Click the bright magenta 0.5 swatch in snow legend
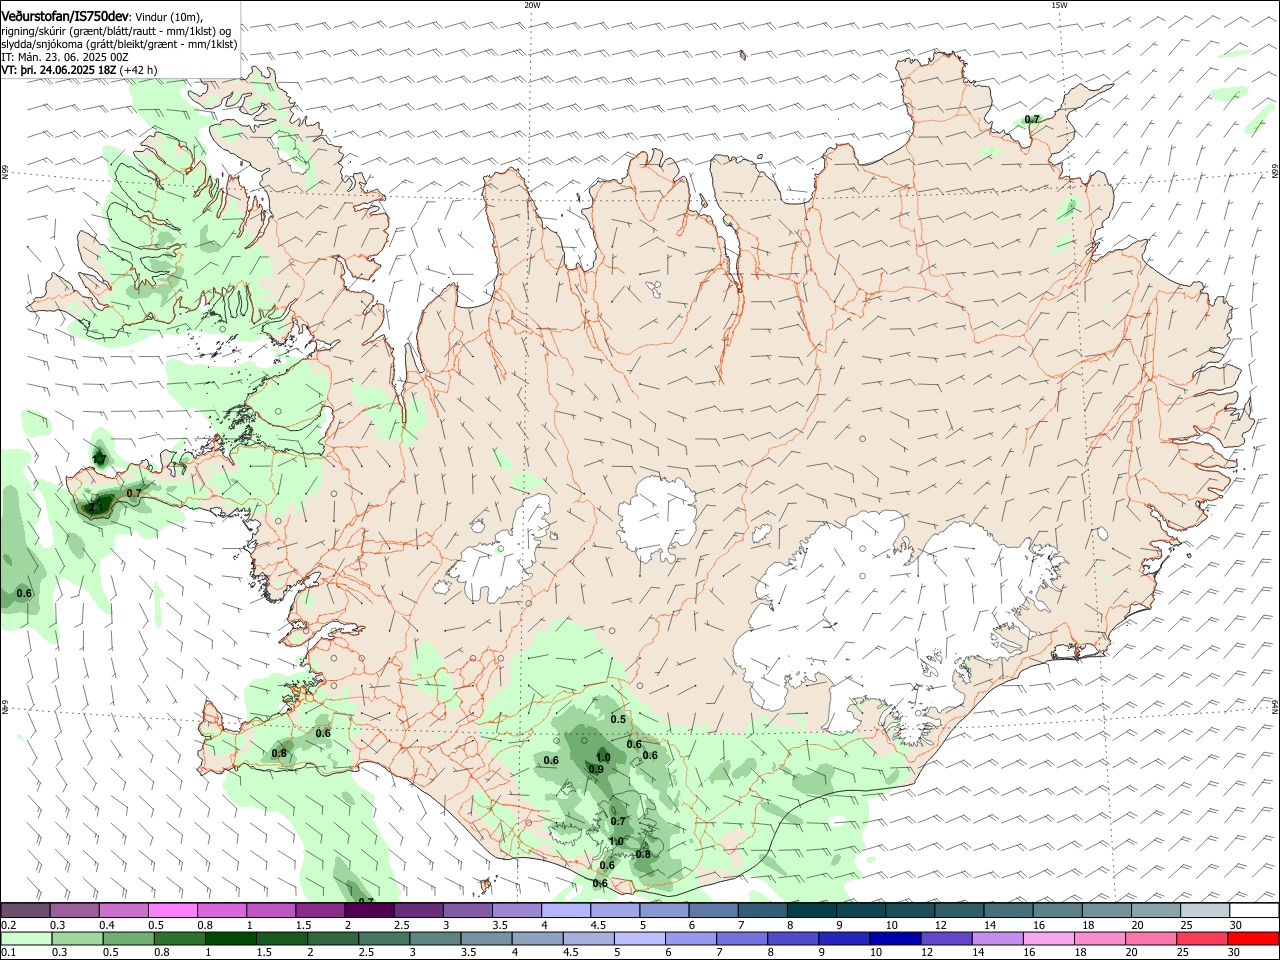Screen dimensions: 1280x960 (x=173, y=910)
